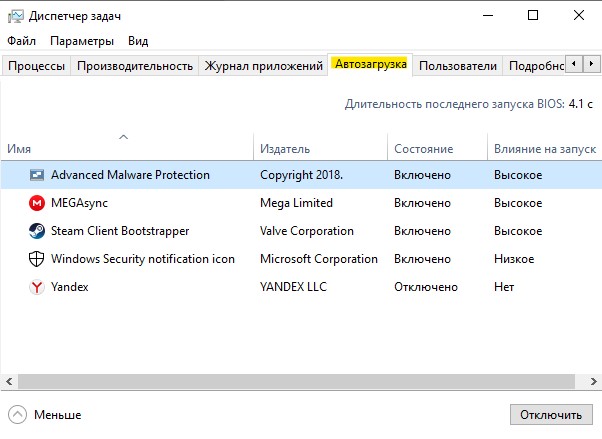The image size is (602, 439).
Task: Click the Mega Limited publisher cell
Action: coord(296,203)
